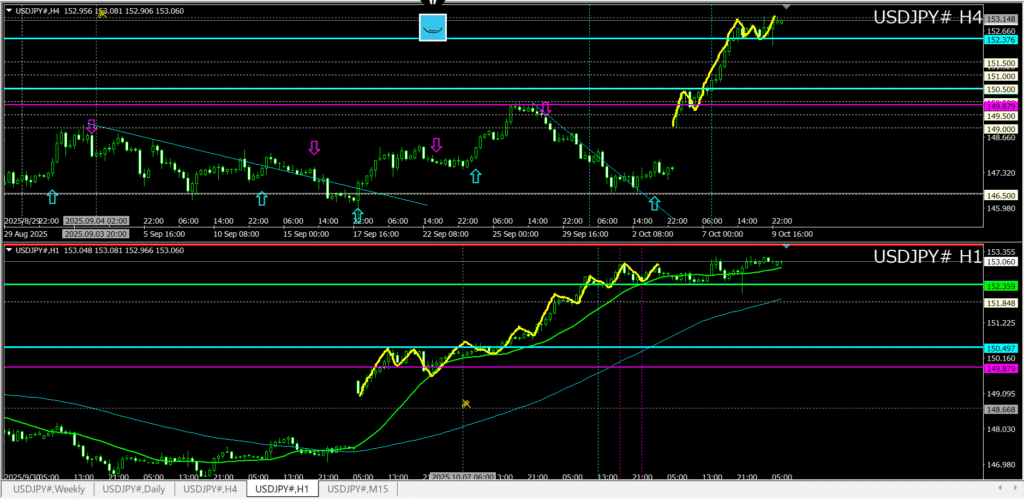Click the magenta 149.879 price label on H4

pyautogui.click(x=1001, y=105)
